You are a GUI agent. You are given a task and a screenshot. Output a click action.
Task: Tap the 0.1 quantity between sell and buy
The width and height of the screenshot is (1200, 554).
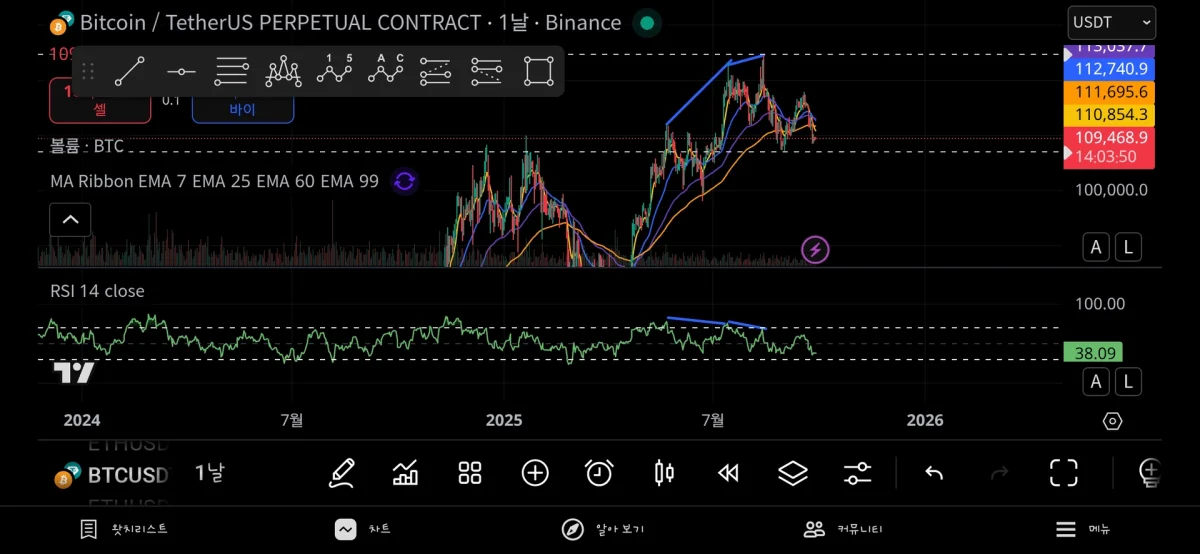point(171,100)
